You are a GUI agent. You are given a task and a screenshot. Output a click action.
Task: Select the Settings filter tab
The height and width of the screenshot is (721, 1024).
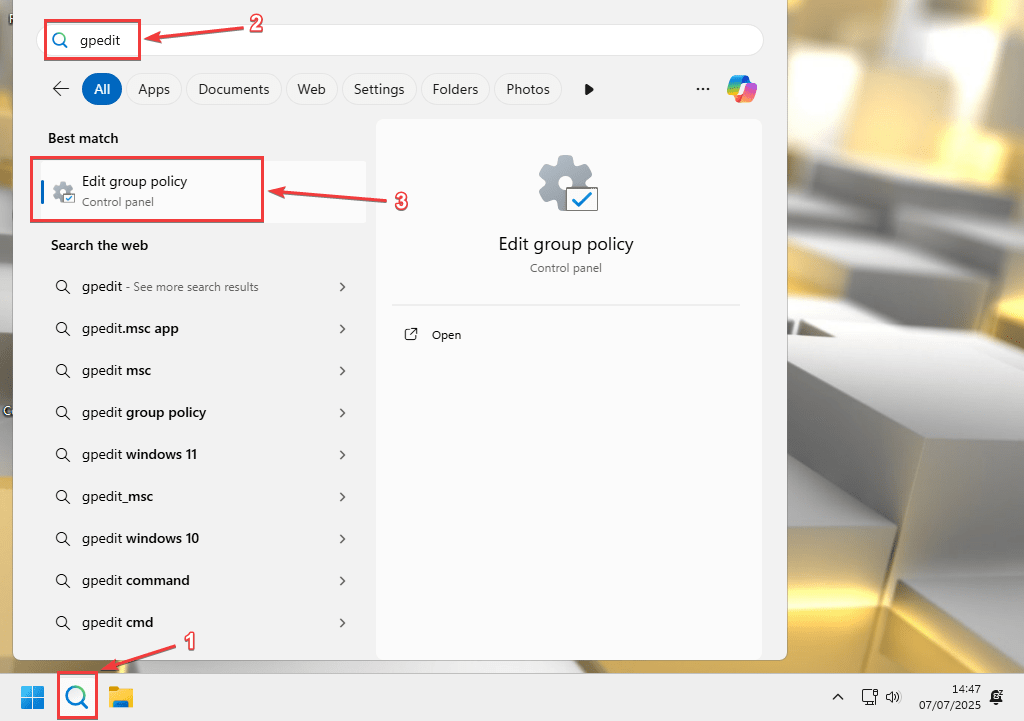[x=379, y=89]
